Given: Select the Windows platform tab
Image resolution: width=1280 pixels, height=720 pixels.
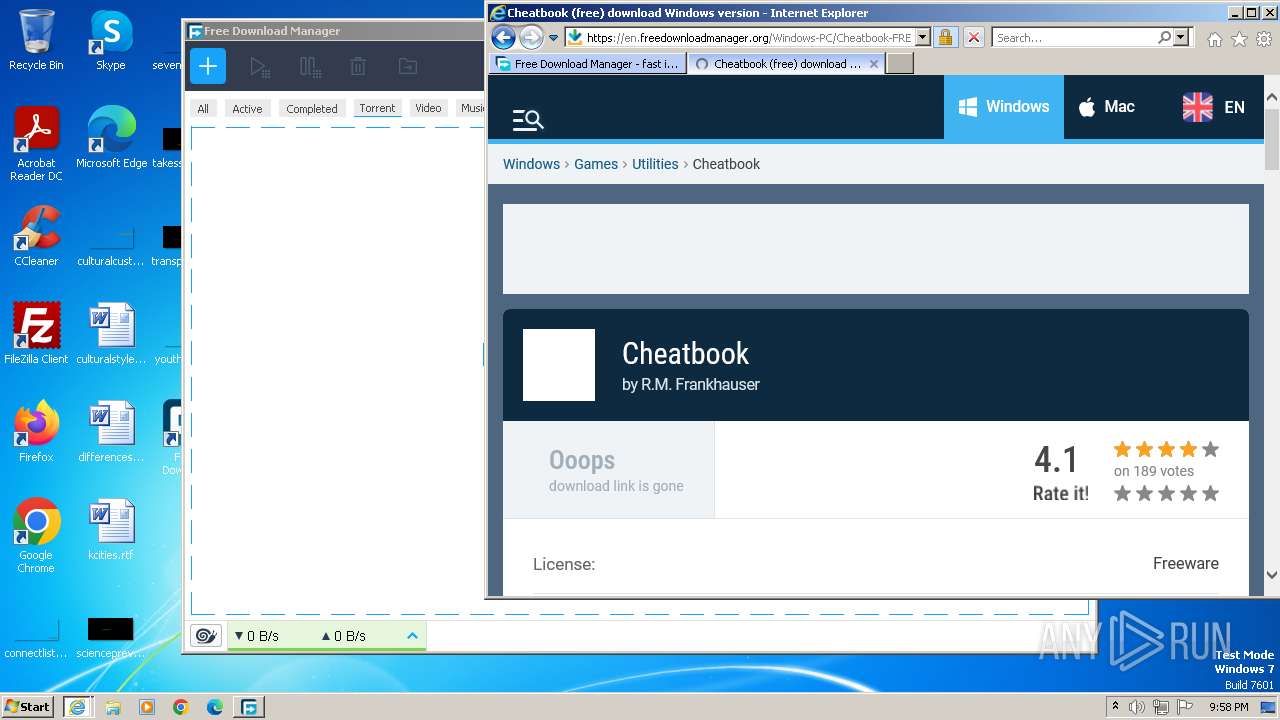Looking at the screenshot, I should 1003,107.
